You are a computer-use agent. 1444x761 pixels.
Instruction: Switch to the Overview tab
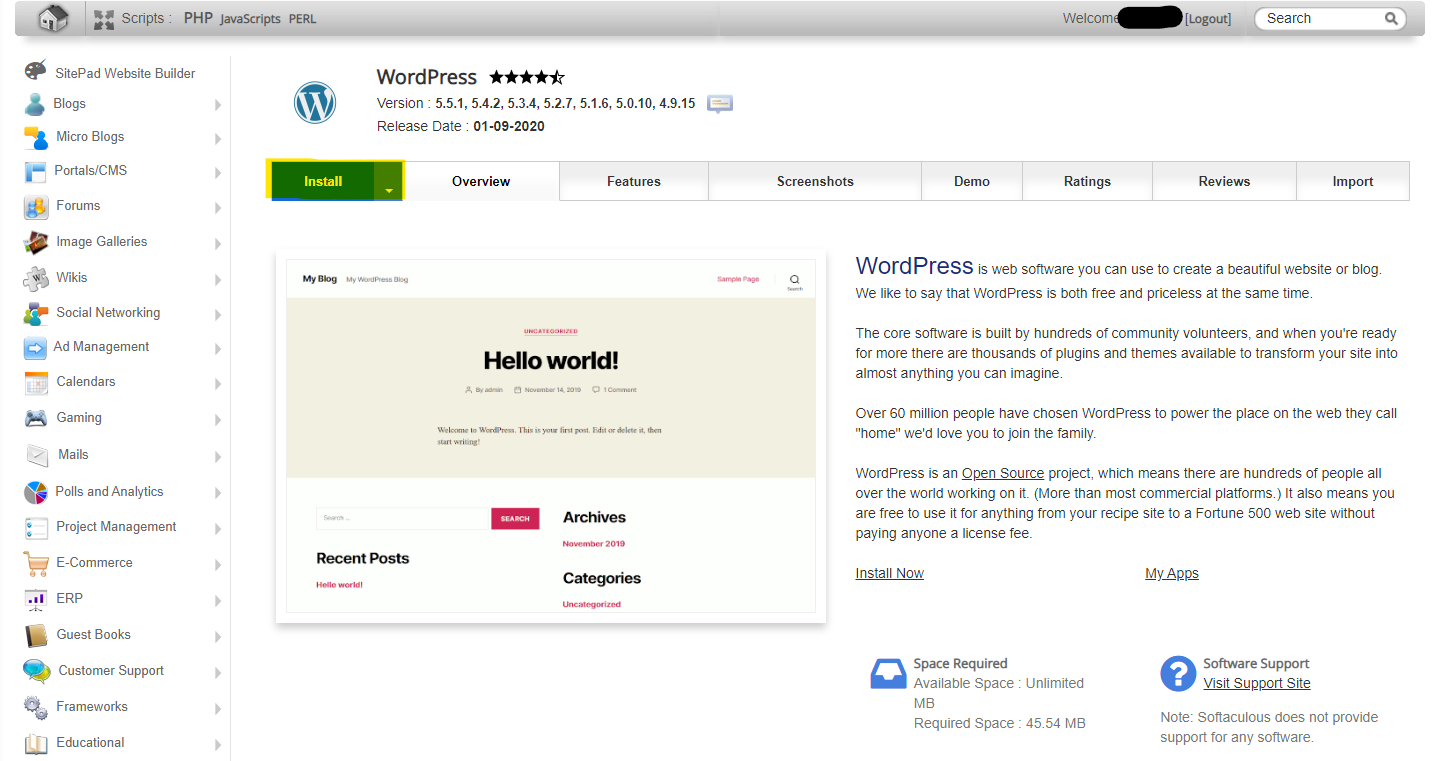click(481, 181)
